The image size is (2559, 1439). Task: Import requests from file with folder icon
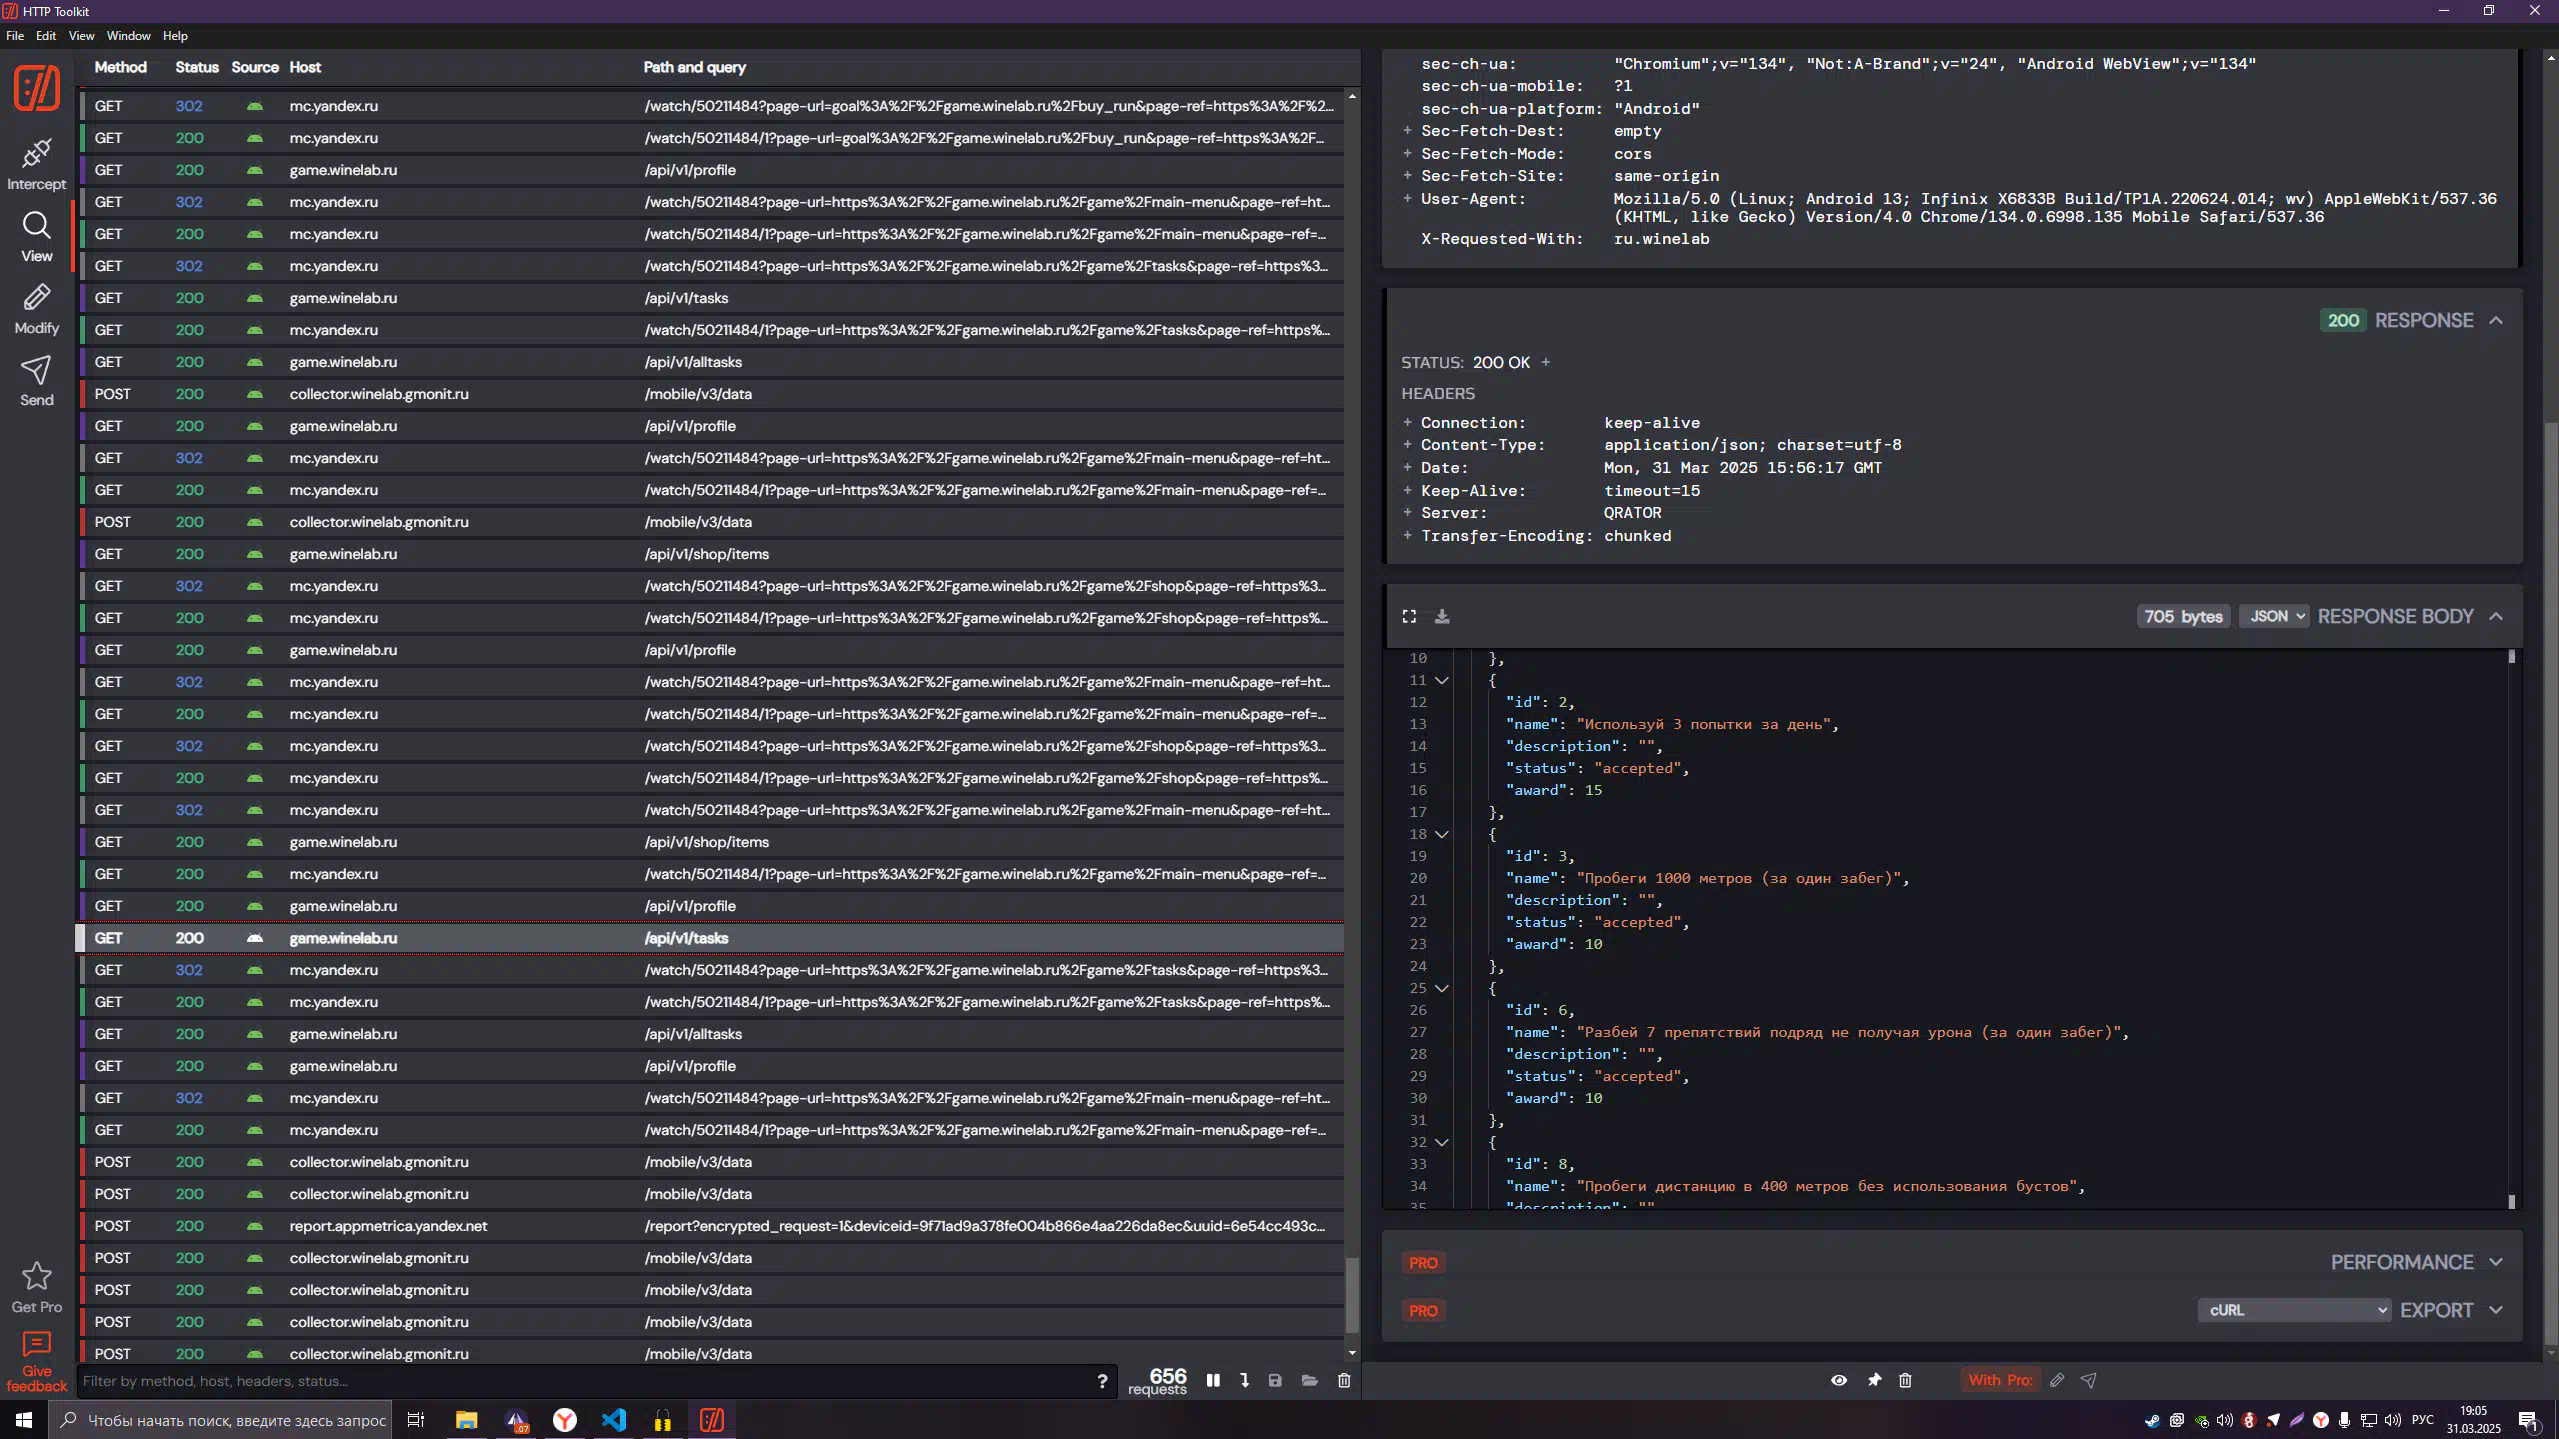coord(1309,1380)
